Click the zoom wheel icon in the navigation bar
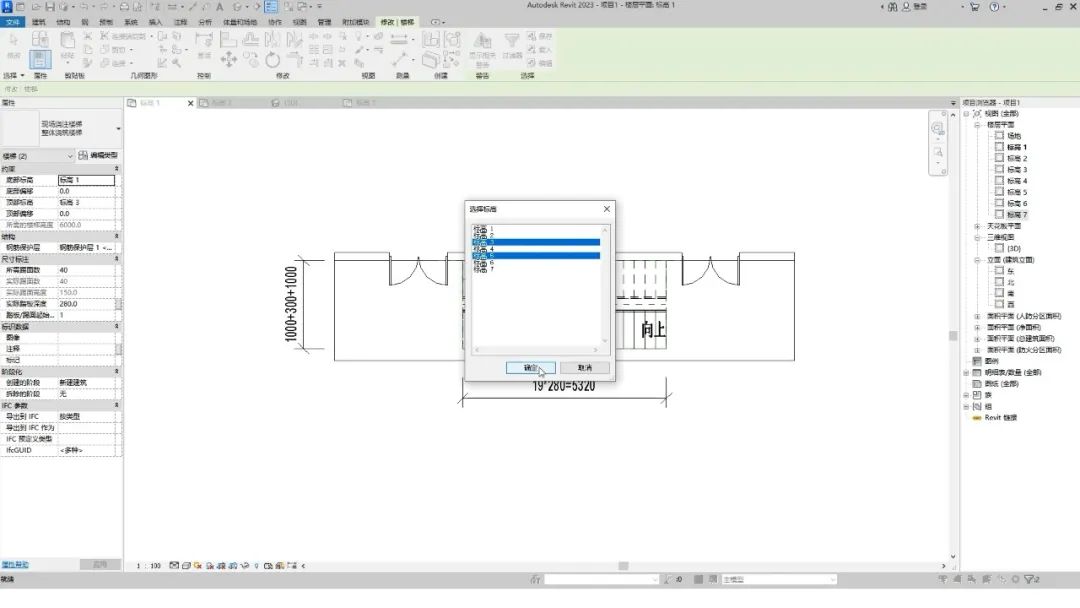Screen dimensions: 1080x608 pyautogui.click(x=937, y=129)
